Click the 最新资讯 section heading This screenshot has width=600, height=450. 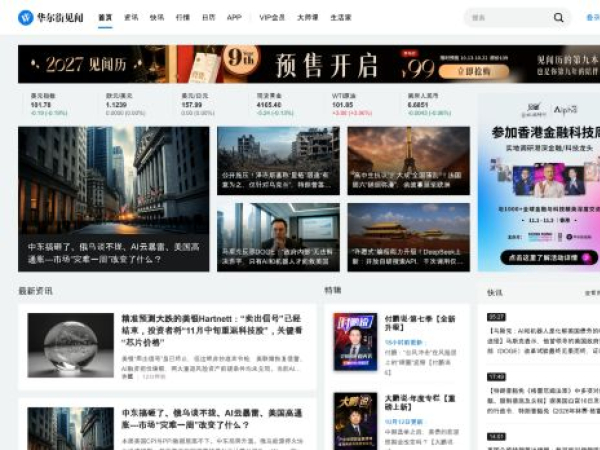tap(36, 291)
